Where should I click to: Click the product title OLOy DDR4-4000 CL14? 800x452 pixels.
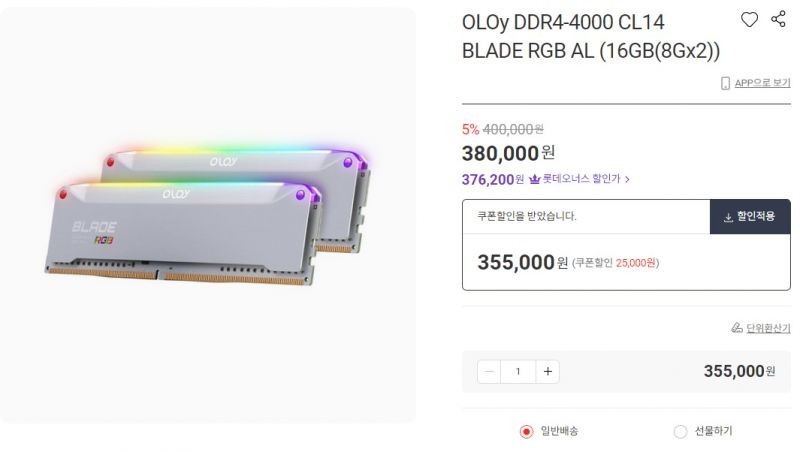coord(563,22)
